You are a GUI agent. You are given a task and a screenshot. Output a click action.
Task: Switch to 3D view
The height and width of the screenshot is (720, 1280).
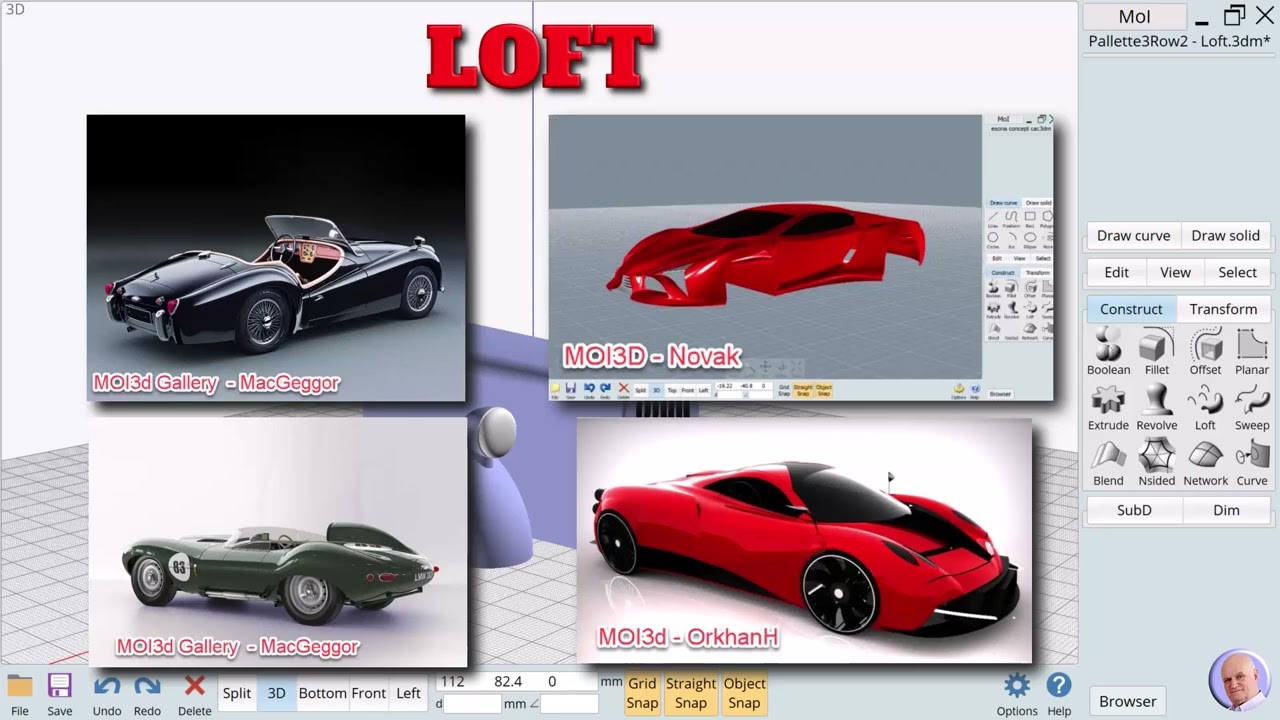point(276,693)
